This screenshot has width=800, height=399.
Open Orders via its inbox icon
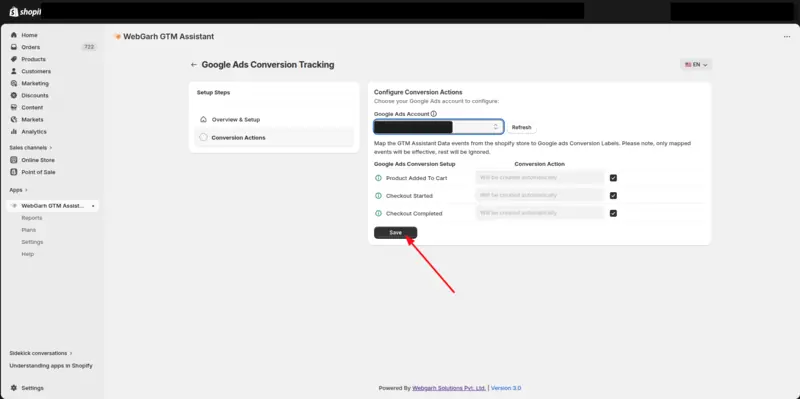click(x=14, y=47)
